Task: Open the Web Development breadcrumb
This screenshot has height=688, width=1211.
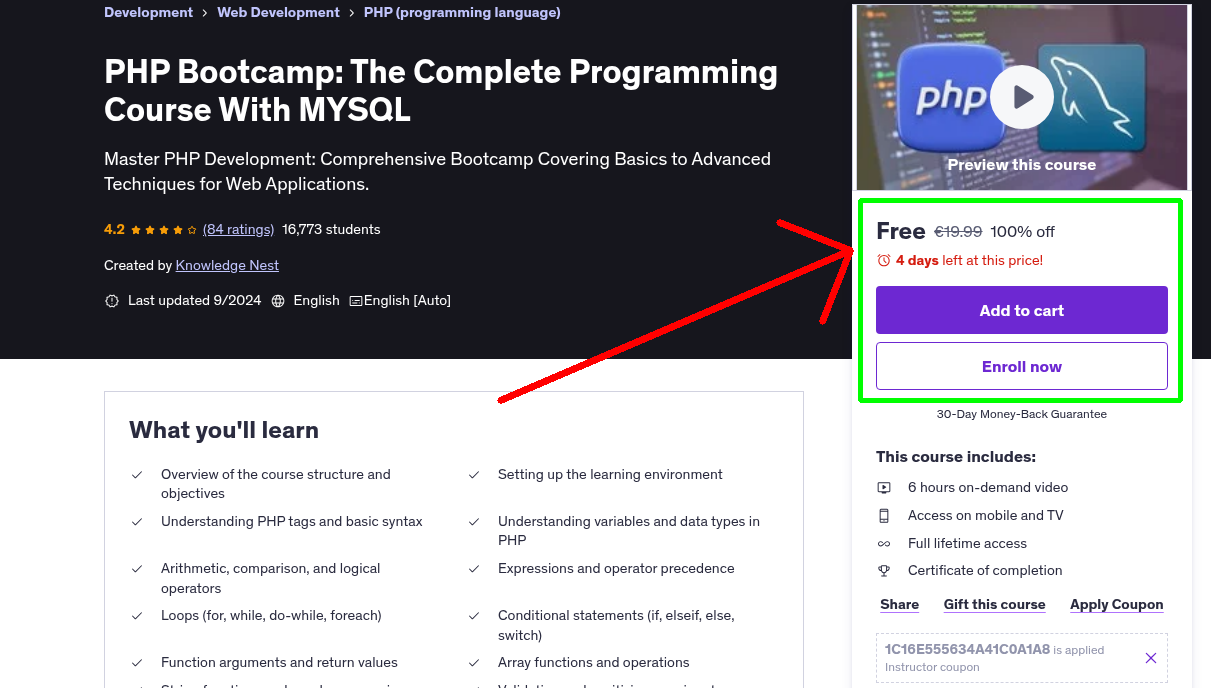Action: (278, 12)
